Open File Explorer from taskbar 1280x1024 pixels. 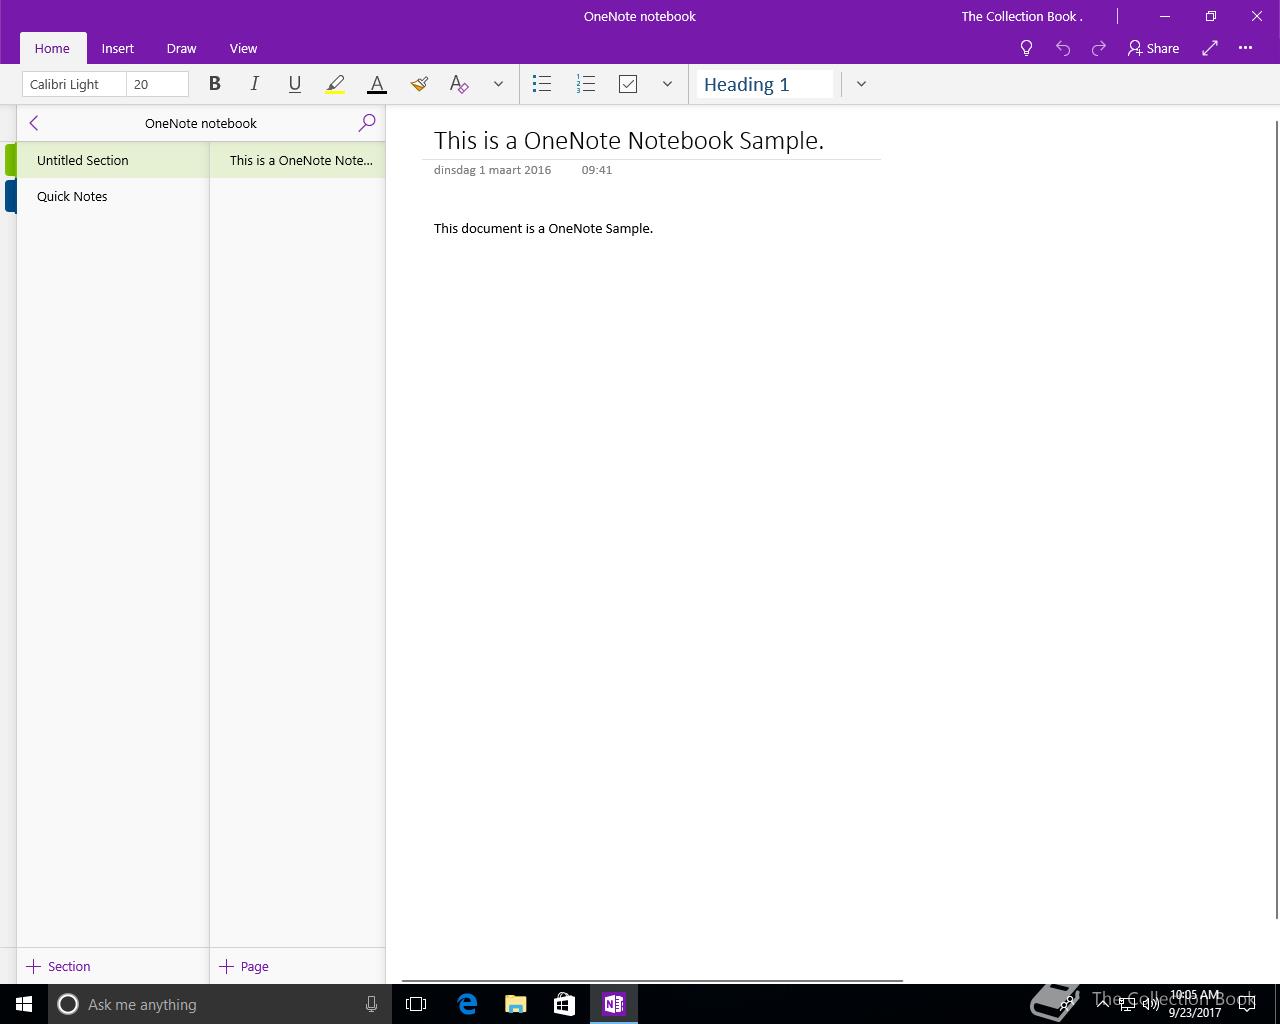pos(515,1004)
